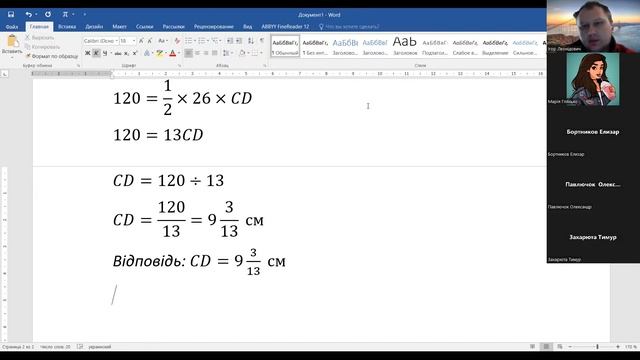Toggle bold formatting Ж
Image resolution: width=640 pixels, height=360 pixels.
tap(87, 53)
